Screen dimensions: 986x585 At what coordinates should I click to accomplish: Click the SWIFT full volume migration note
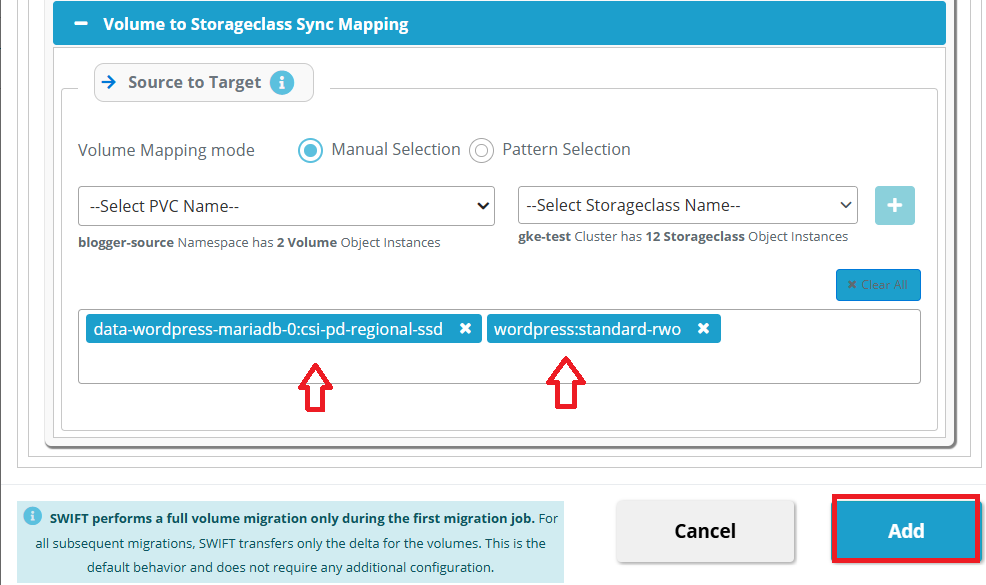pos(291,543)
